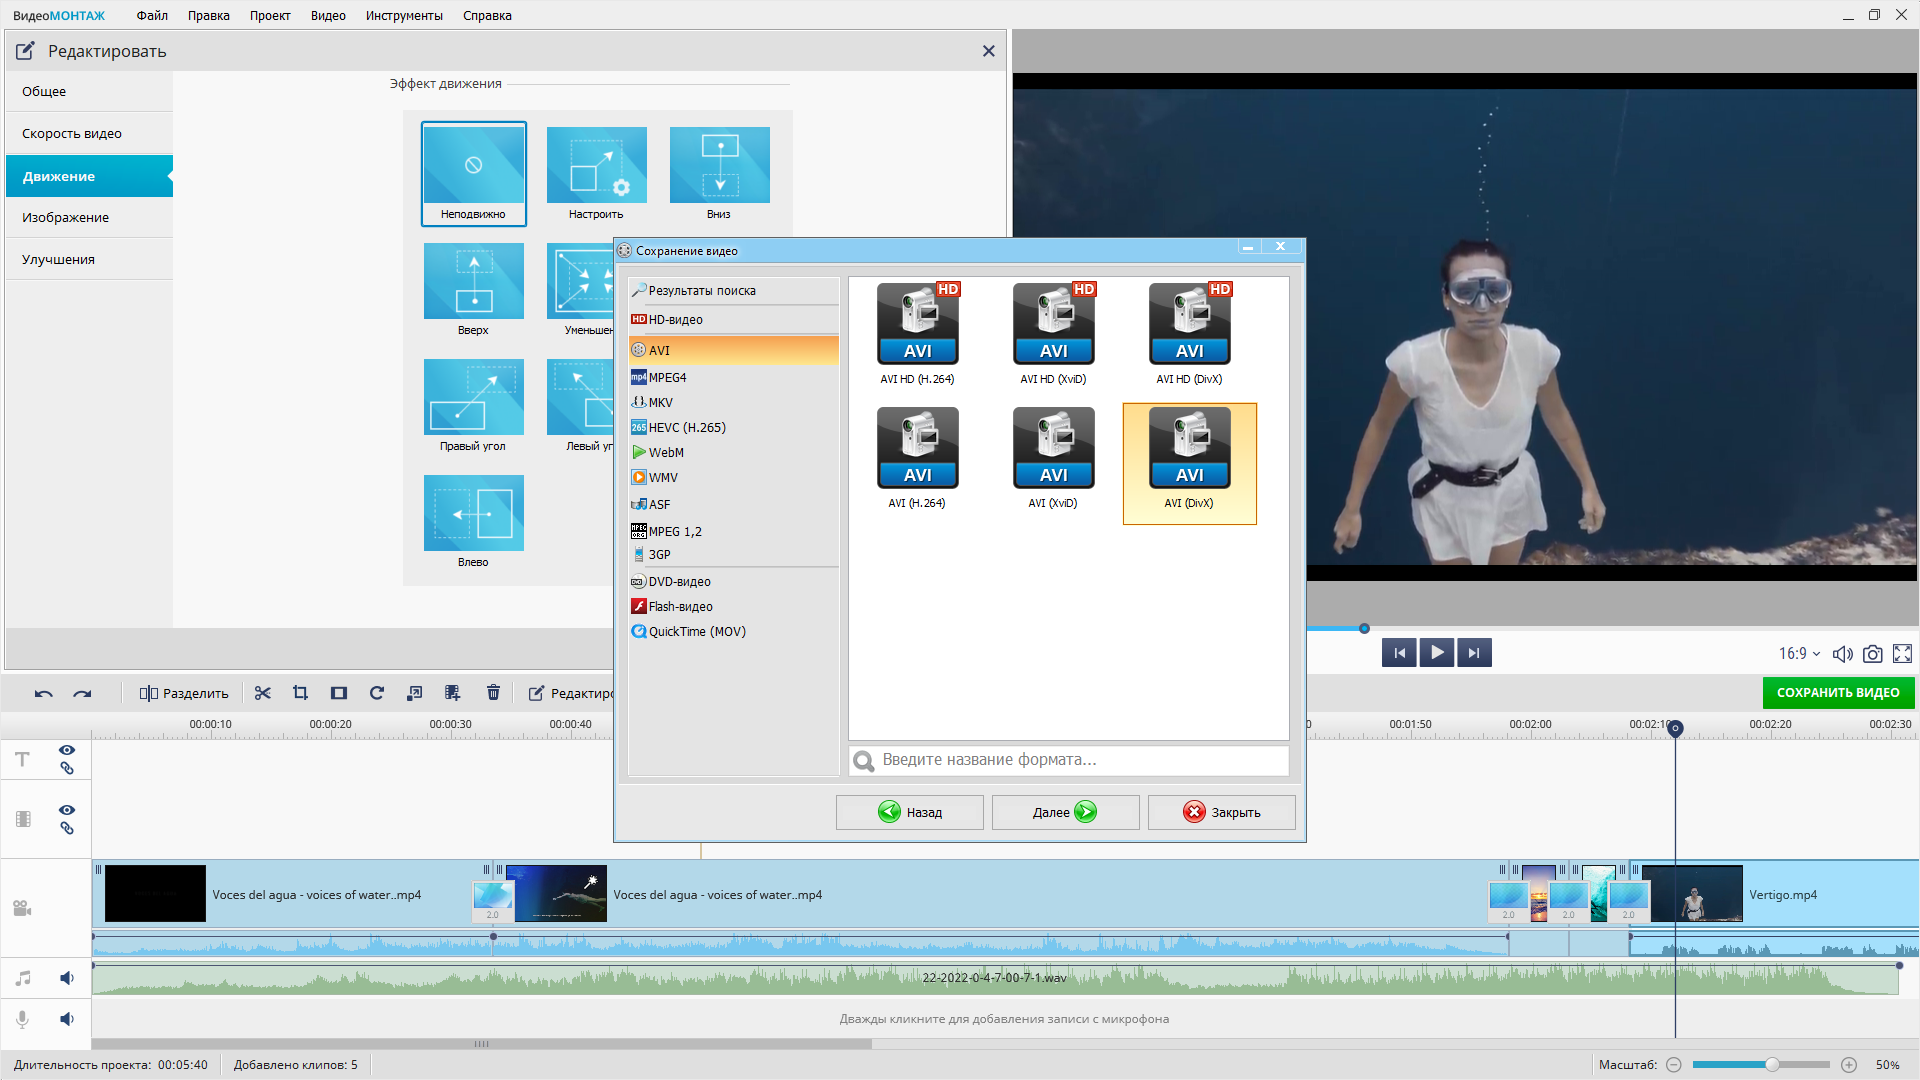1920x1080 pixels.
Task: Select HEVC (H.265) format category
Action: click(x=686, y=428)
